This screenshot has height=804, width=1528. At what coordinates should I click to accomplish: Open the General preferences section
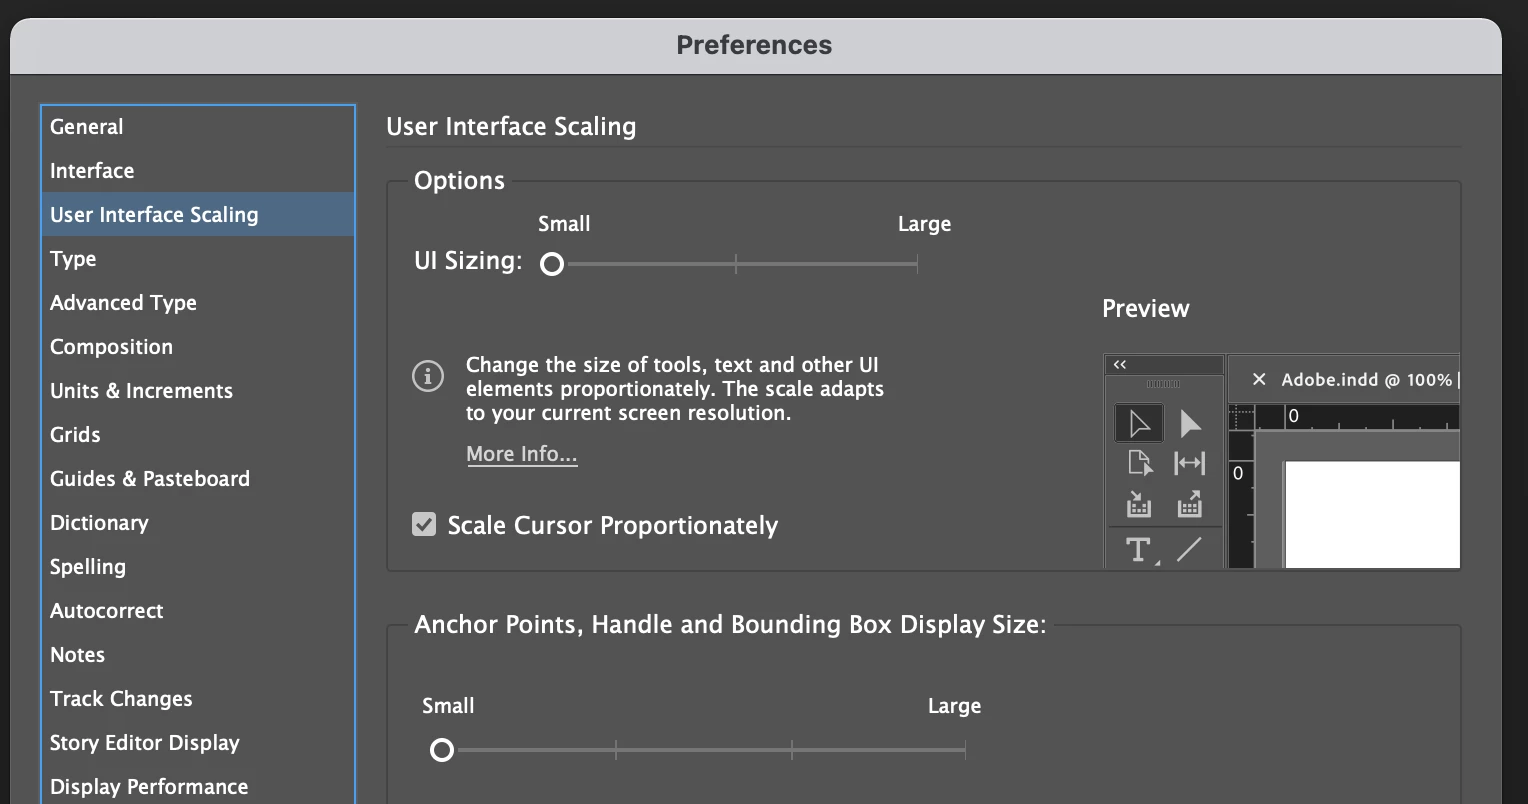[87, 127]
